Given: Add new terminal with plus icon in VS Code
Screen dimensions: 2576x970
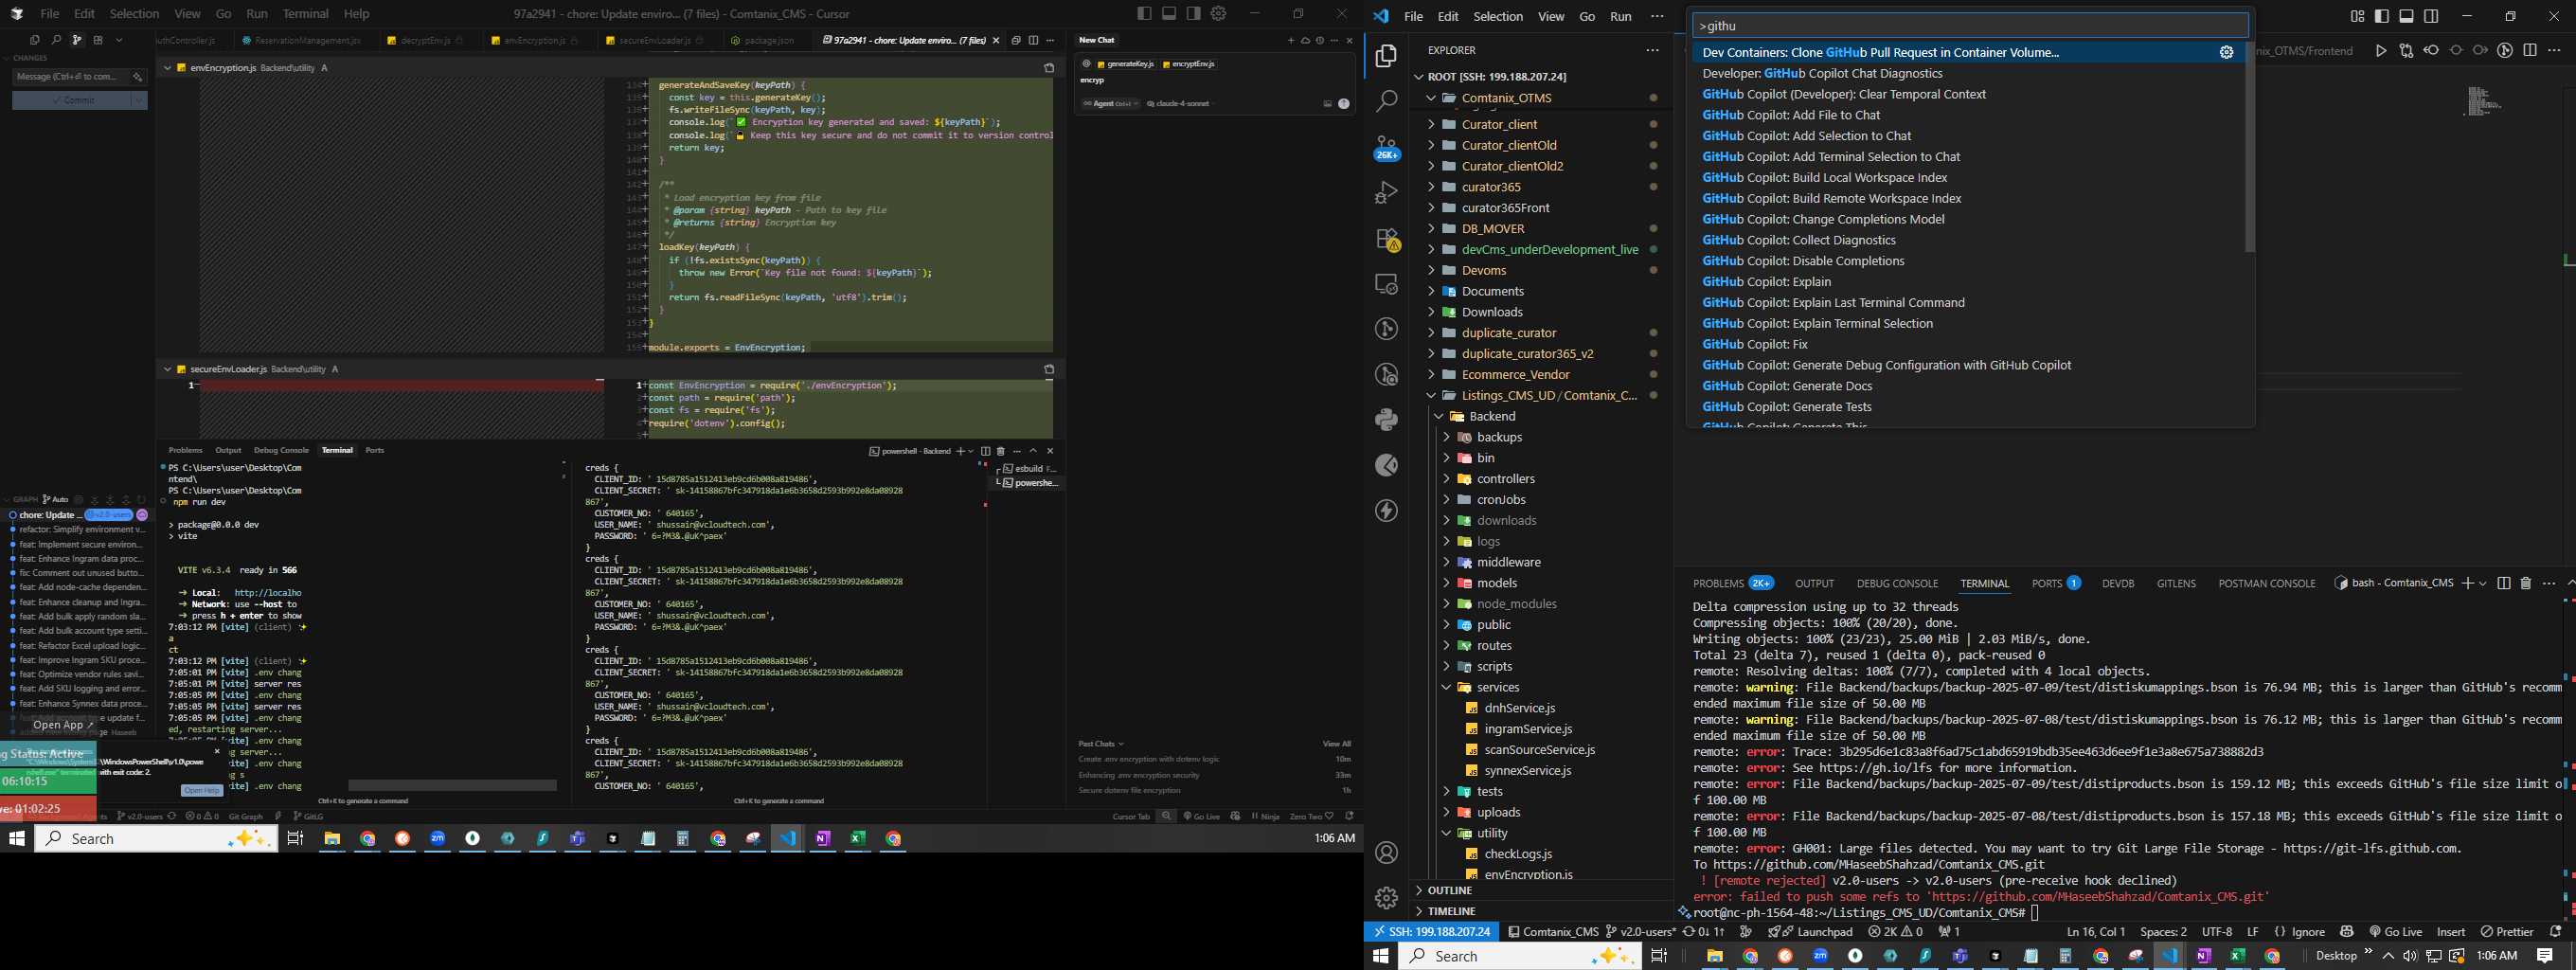Looking at the screenshot, I should click(x=2468, y=583).
